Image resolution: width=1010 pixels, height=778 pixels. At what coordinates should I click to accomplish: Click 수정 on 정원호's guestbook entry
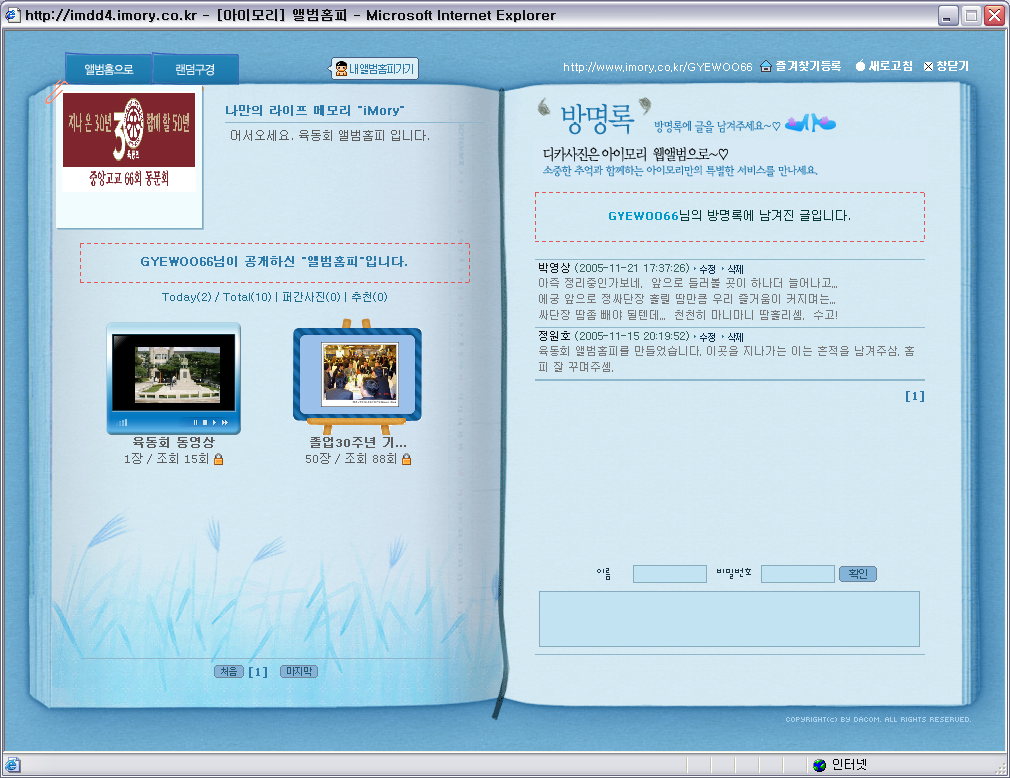pos(706,337)
